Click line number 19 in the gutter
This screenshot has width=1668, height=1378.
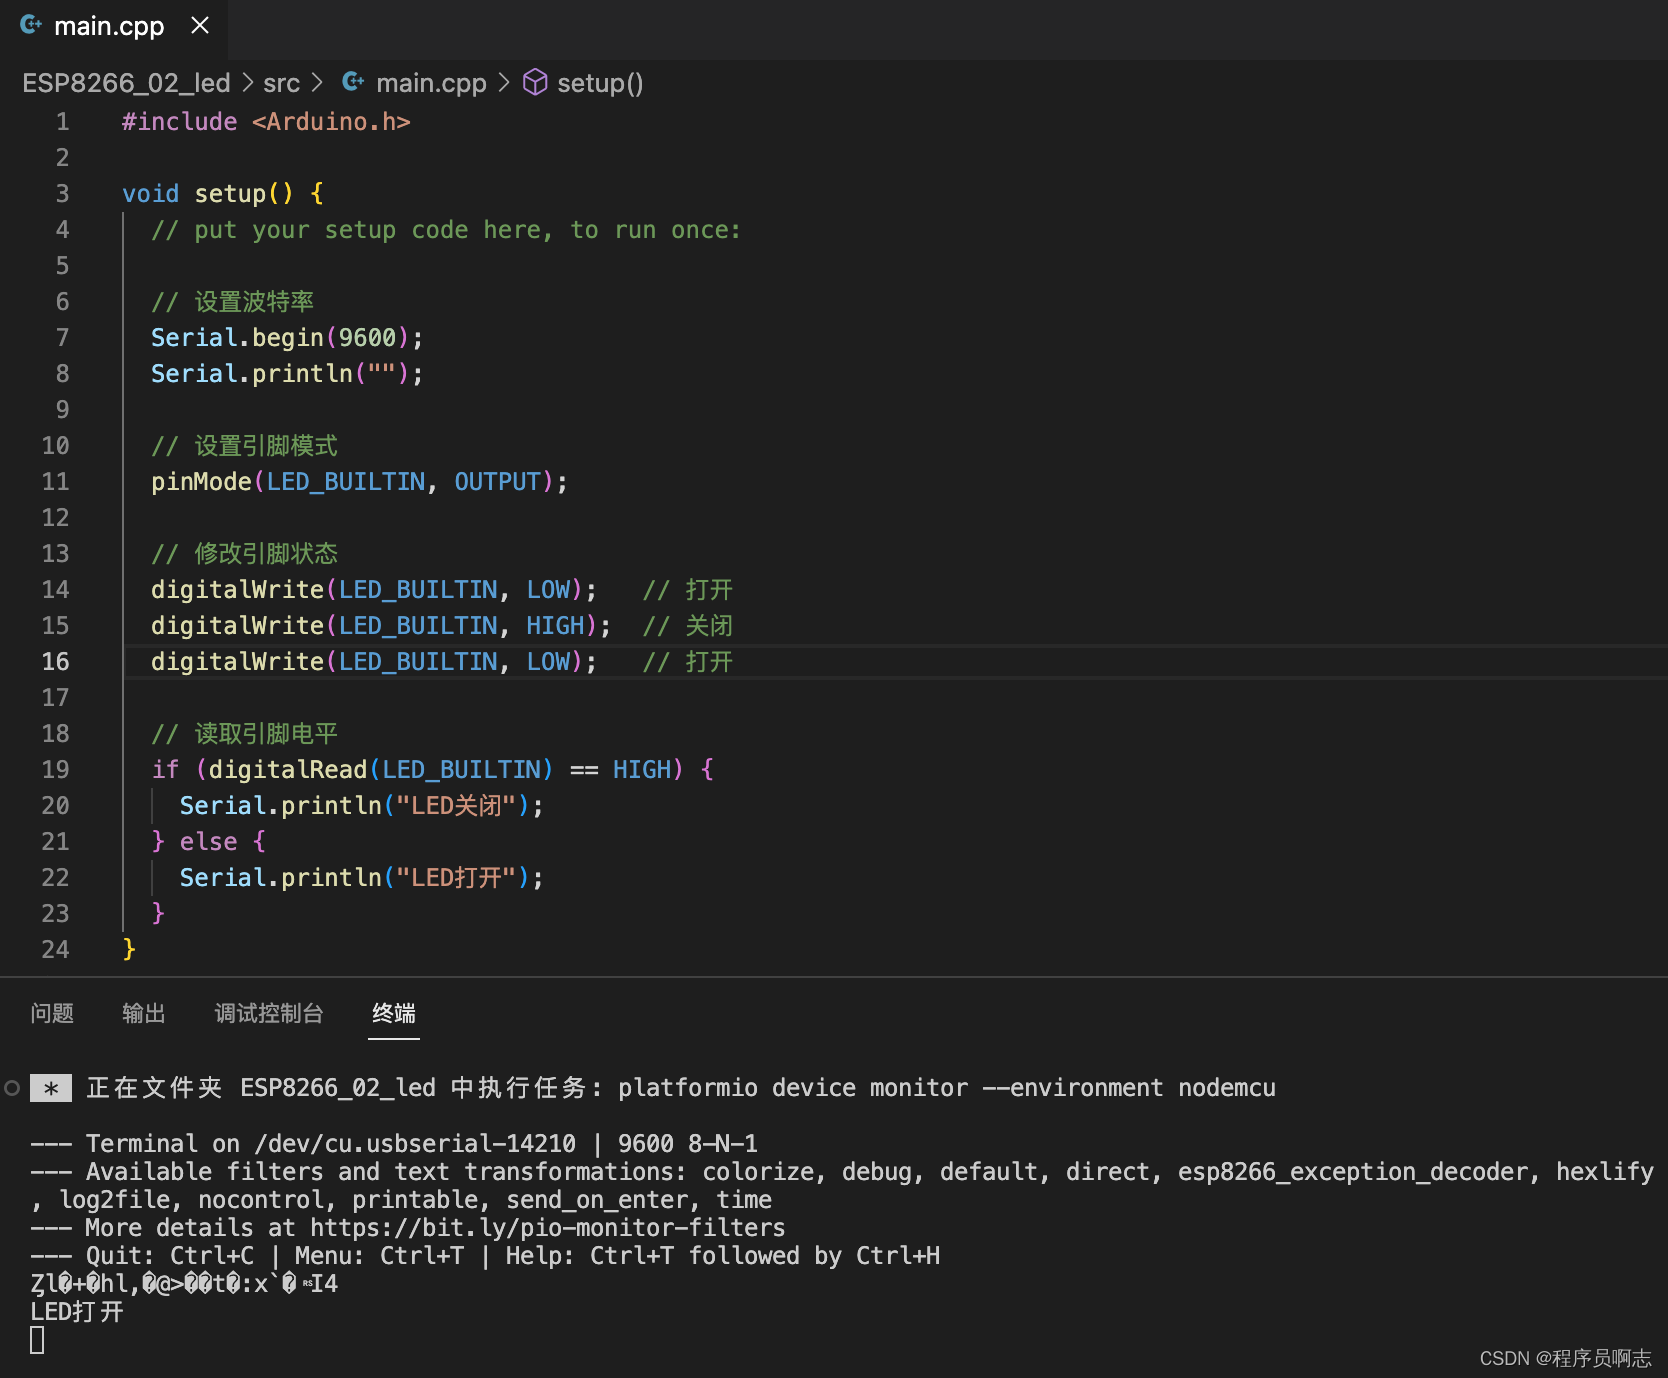55,770
